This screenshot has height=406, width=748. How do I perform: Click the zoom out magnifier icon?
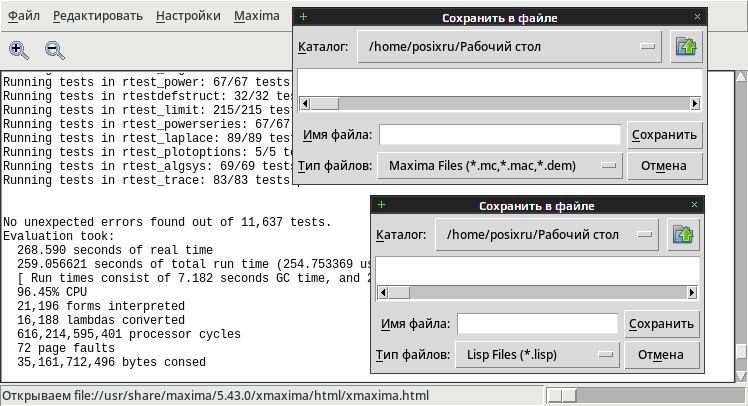coord(55,50)
